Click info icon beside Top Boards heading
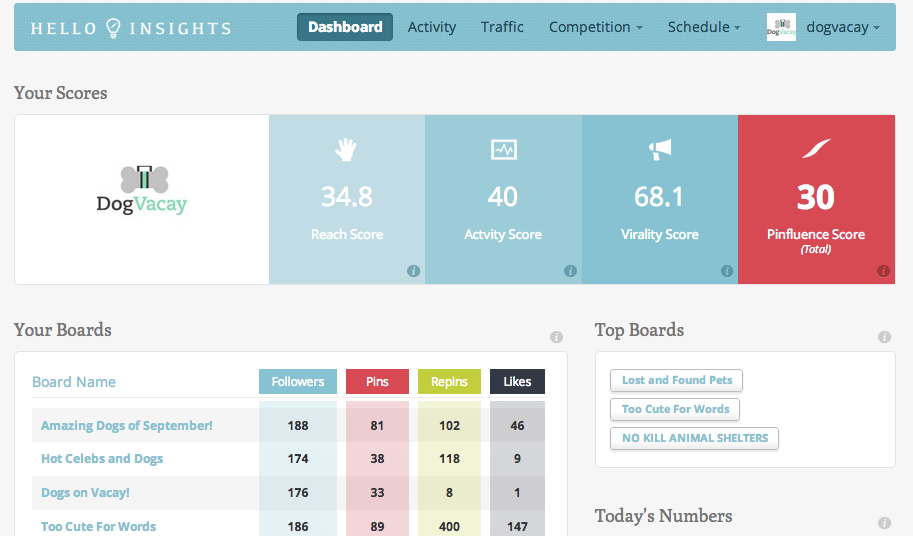The width and height of the screenshot is (913, 536). point(884,337)
